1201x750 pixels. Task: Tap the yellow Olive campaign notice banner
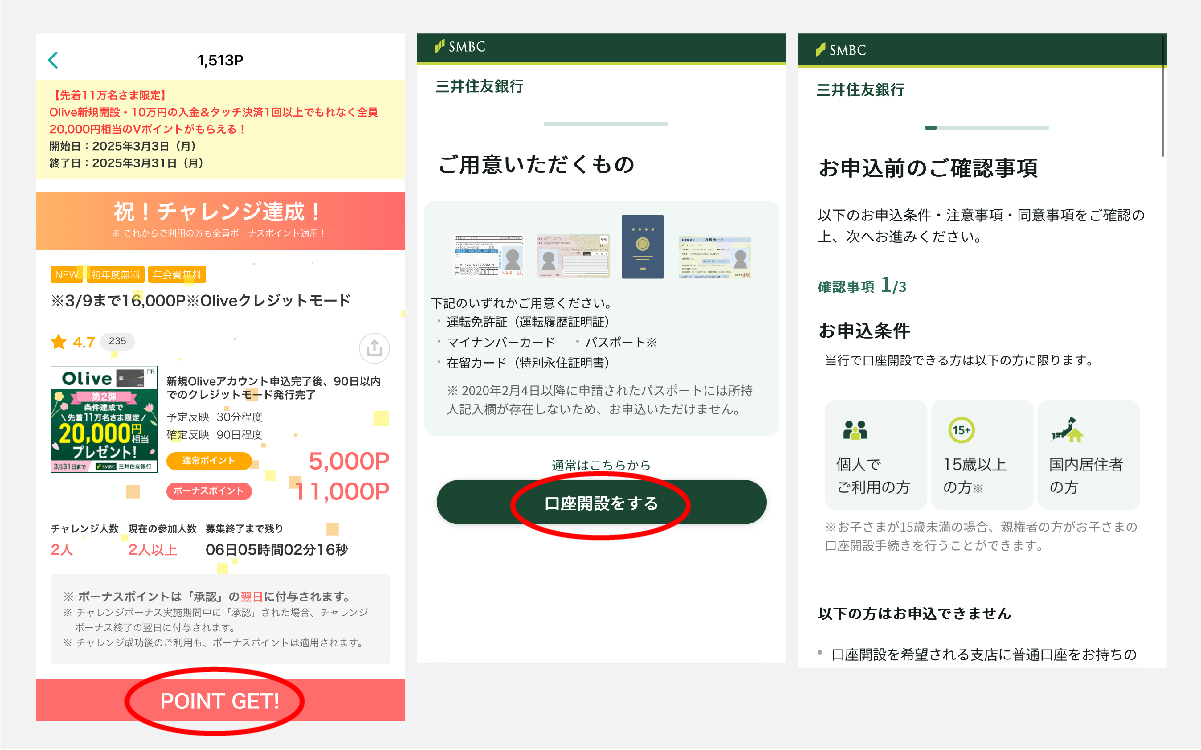(220, 130)
